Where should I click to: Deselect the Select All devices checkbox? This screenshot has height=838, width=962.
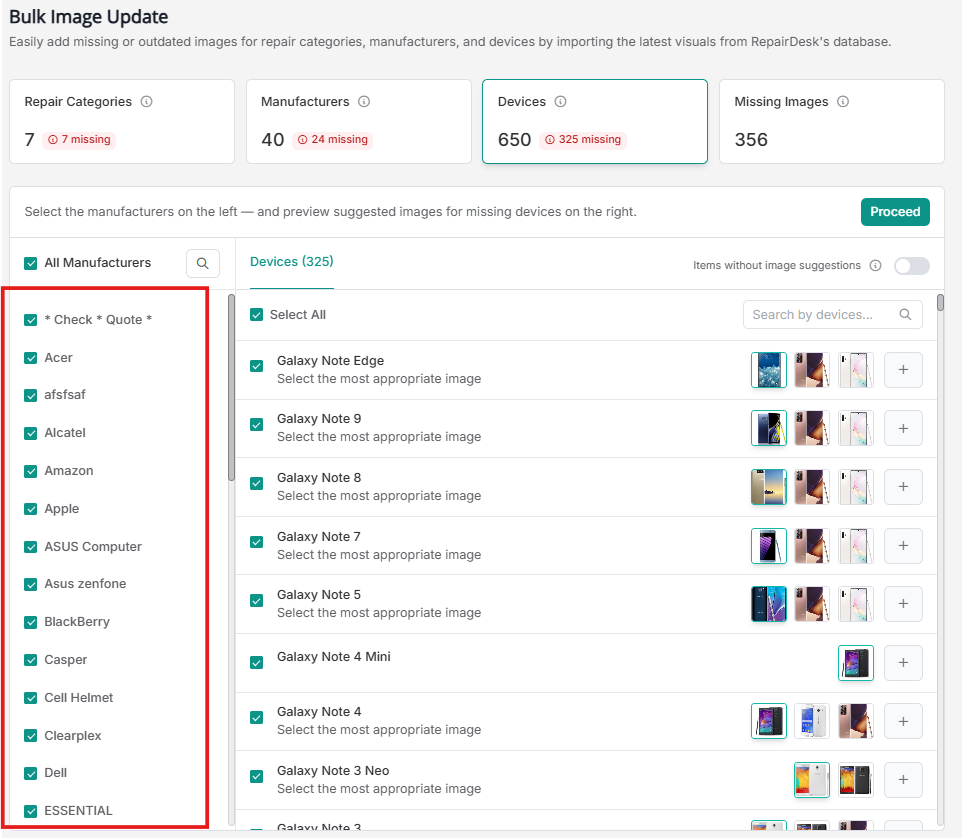click(257, 315)
